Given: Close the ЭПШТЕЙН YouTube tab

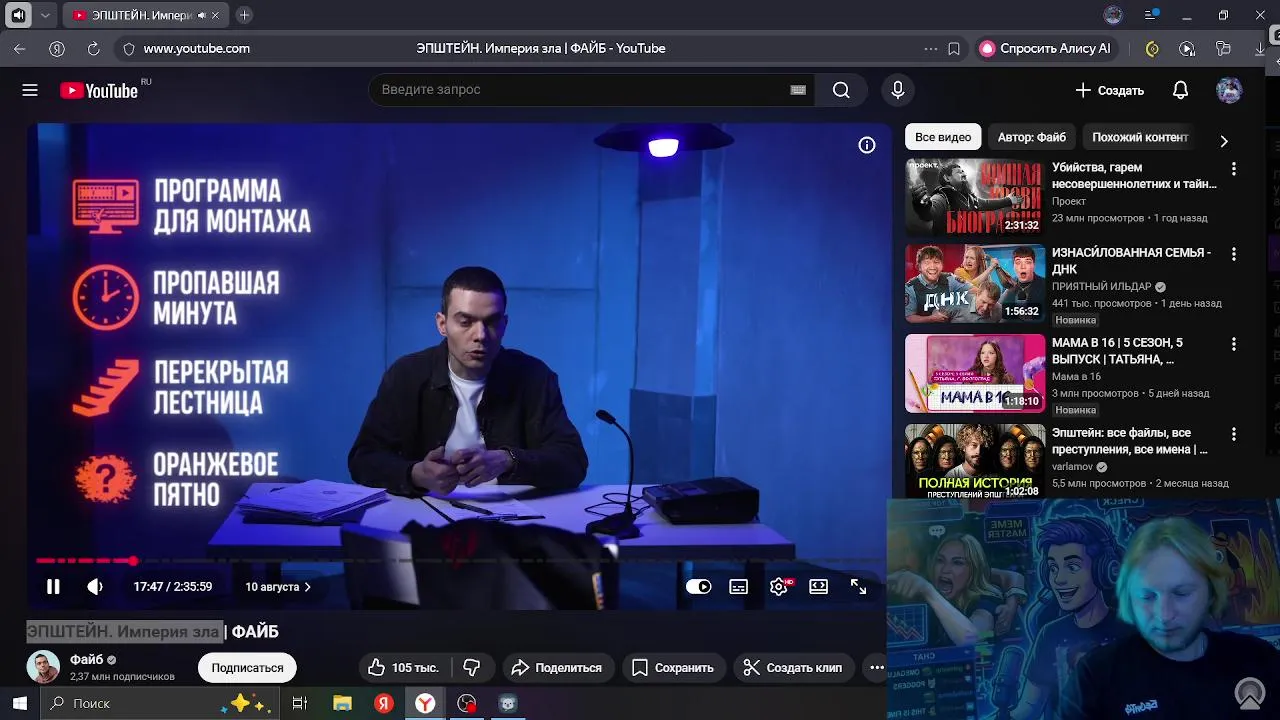Looking at the screenshot, I should 215,15.
